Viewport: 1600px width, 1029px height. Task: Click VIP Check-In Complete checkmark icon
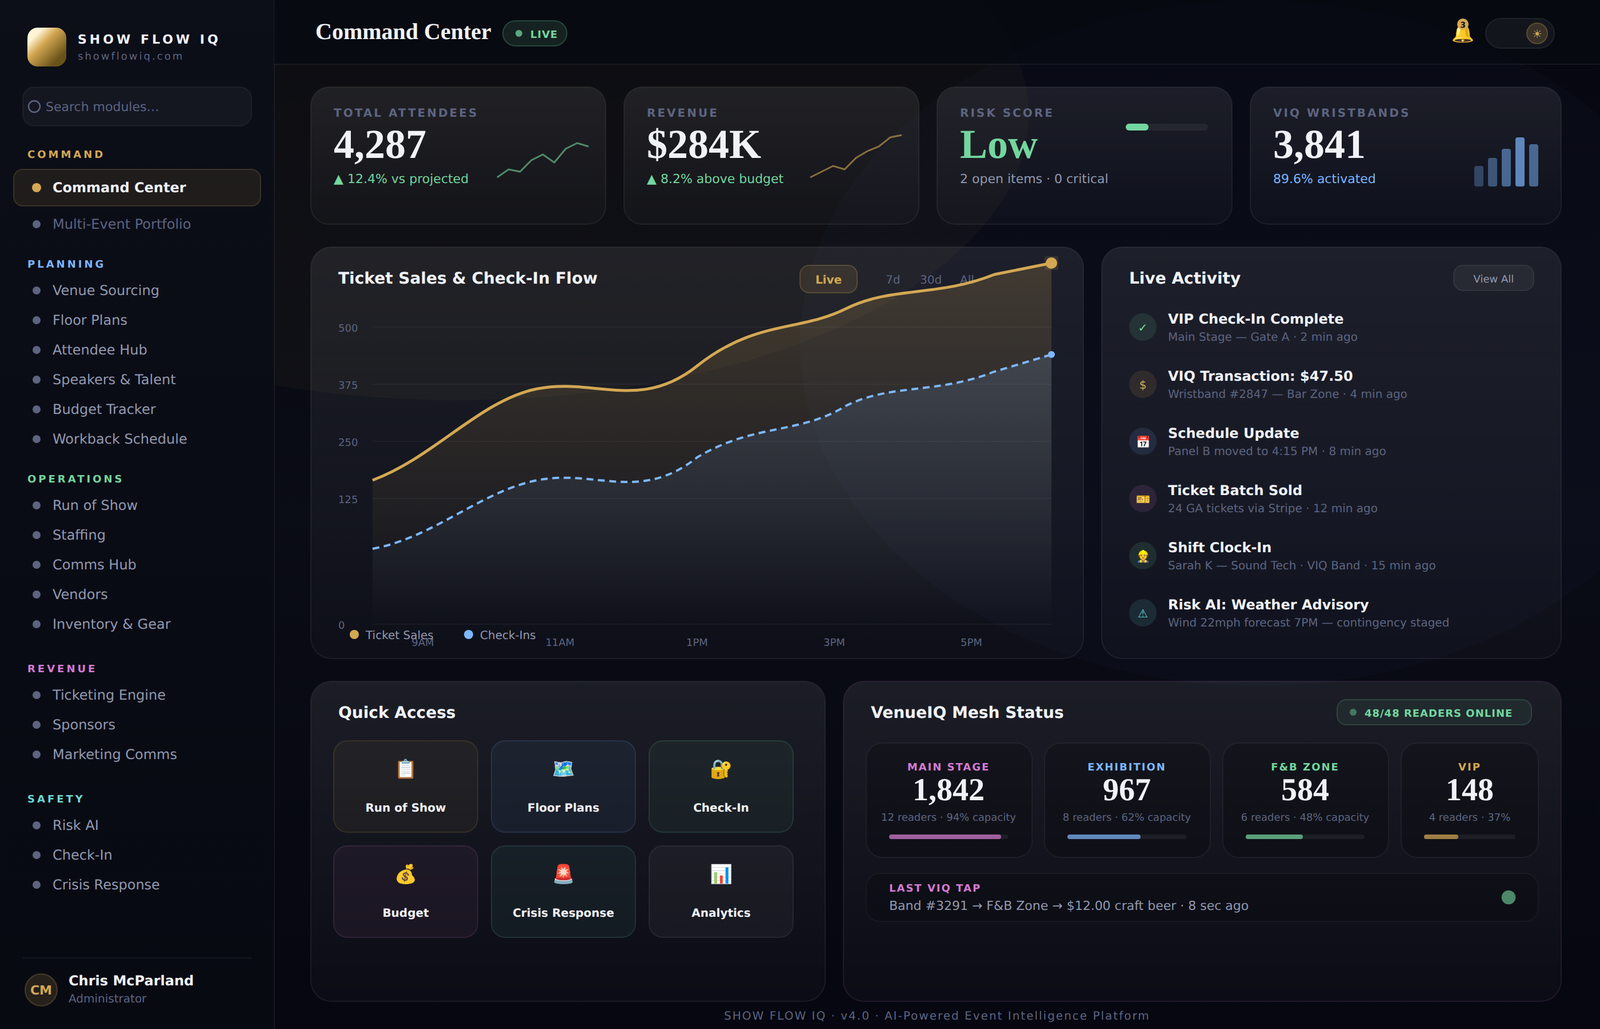[1143, 327]
